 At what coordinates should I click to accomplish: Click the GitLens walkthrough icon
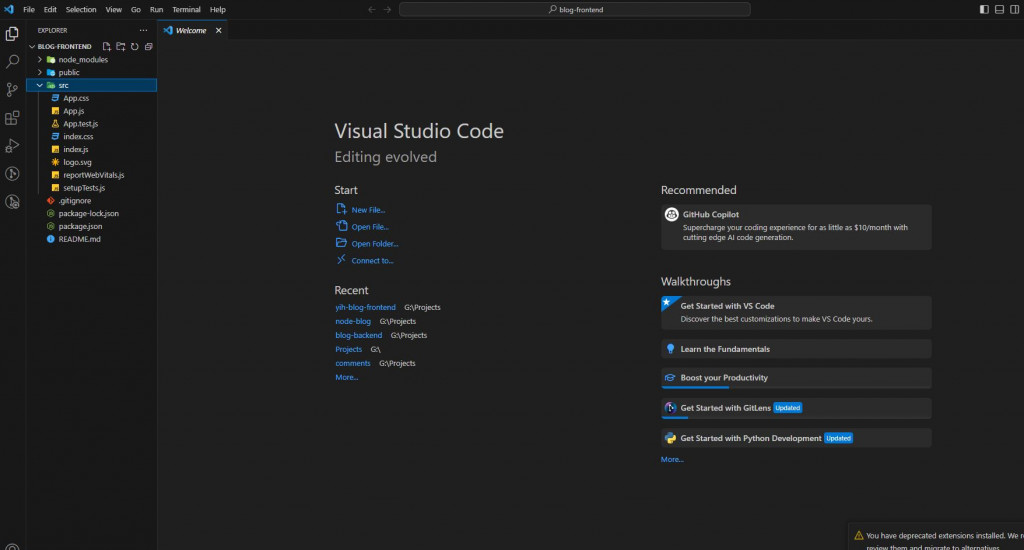pos(670,408)
